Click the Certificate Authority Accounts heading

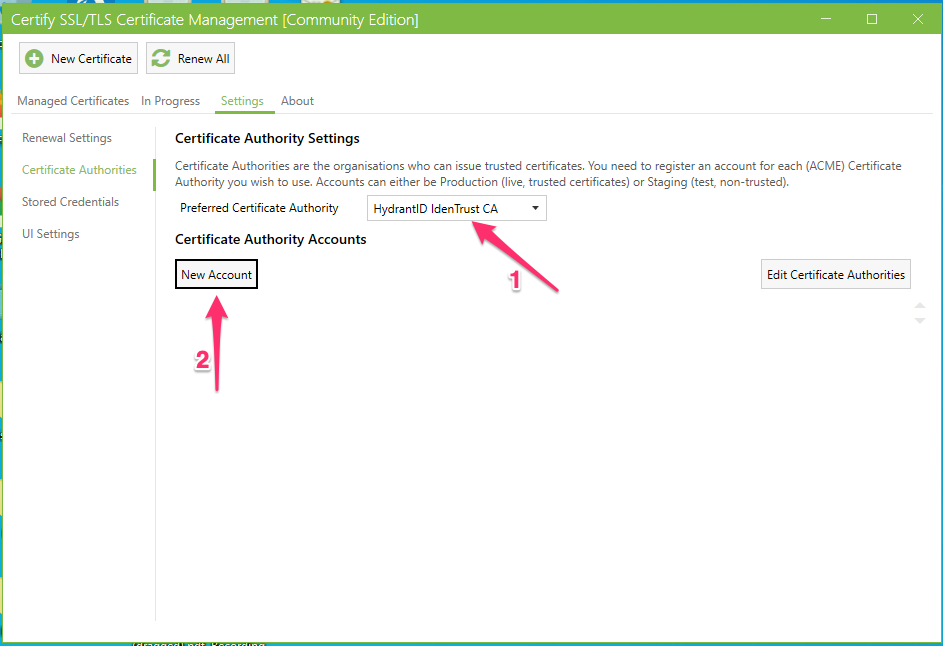(271, 239)
